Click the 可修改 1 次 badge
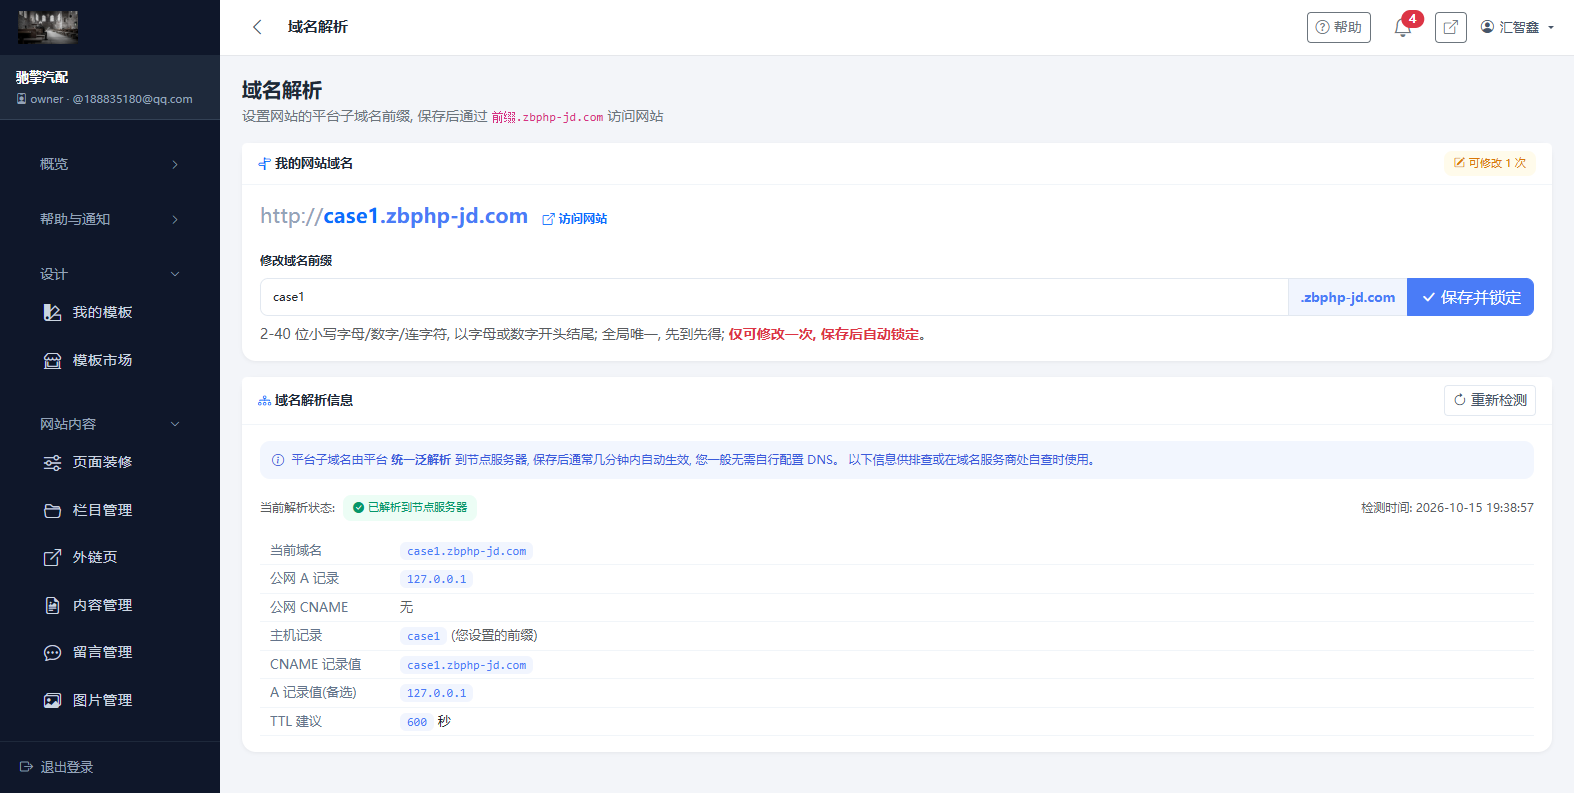The width and height of the screenshot is (1574, 793). pyautogui.click(x=1490, y=163)
